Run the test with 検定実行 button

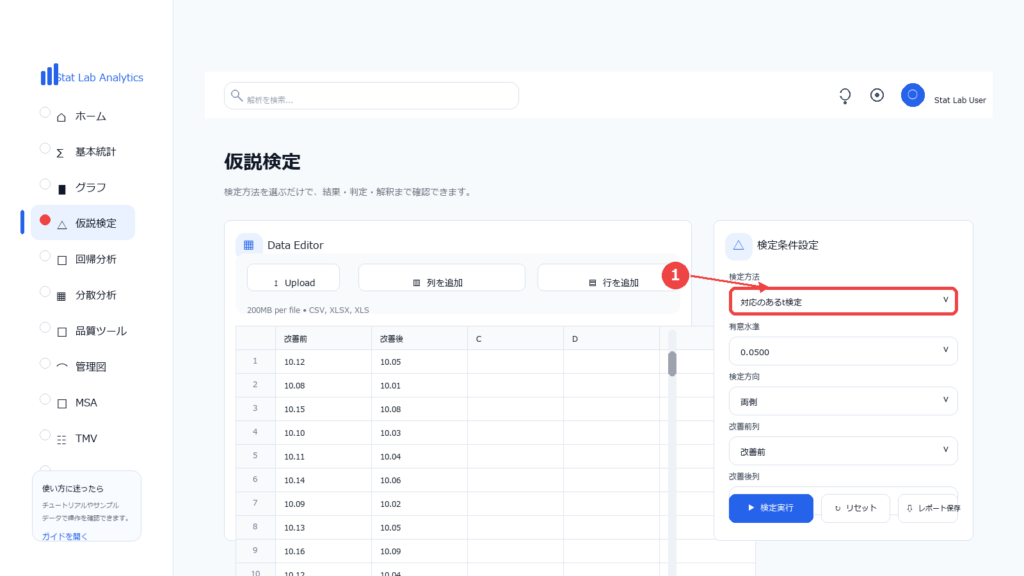(x=771, y=508)
